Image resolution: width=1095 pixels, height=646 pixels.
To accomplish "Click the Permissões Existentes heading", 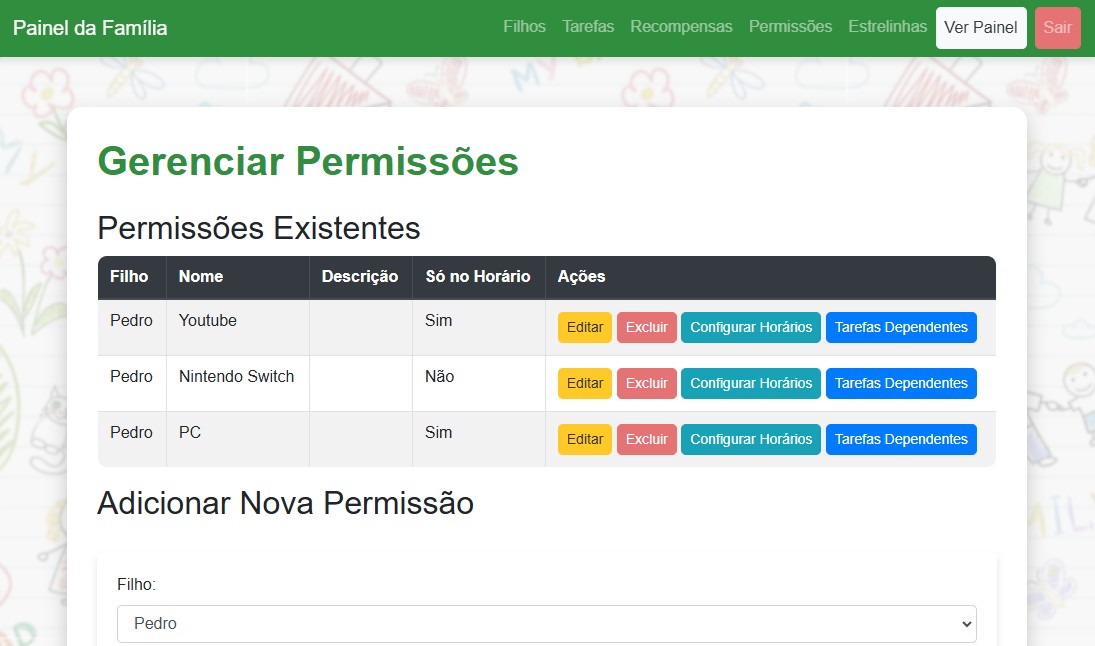I will 259,228.
